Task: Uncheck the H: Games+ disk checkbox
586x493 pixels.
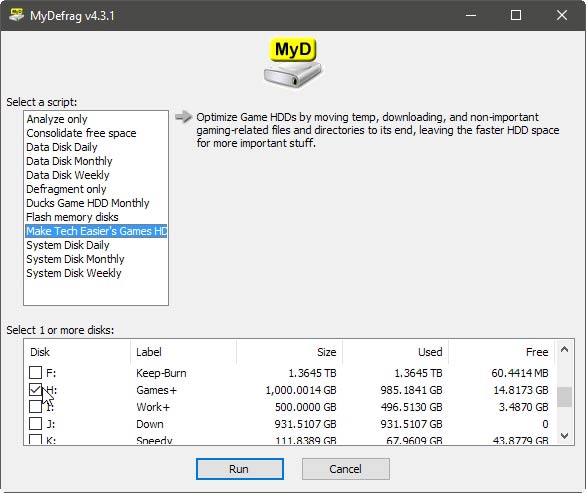Action: tap(36, 389)
